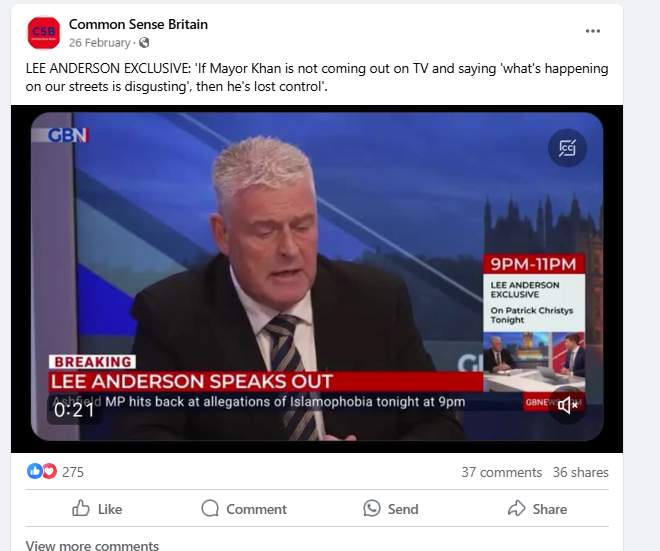Viewport: 660px width, 551px height.
Task: Click the blue like reaction emoji
Action: [35, 471]
